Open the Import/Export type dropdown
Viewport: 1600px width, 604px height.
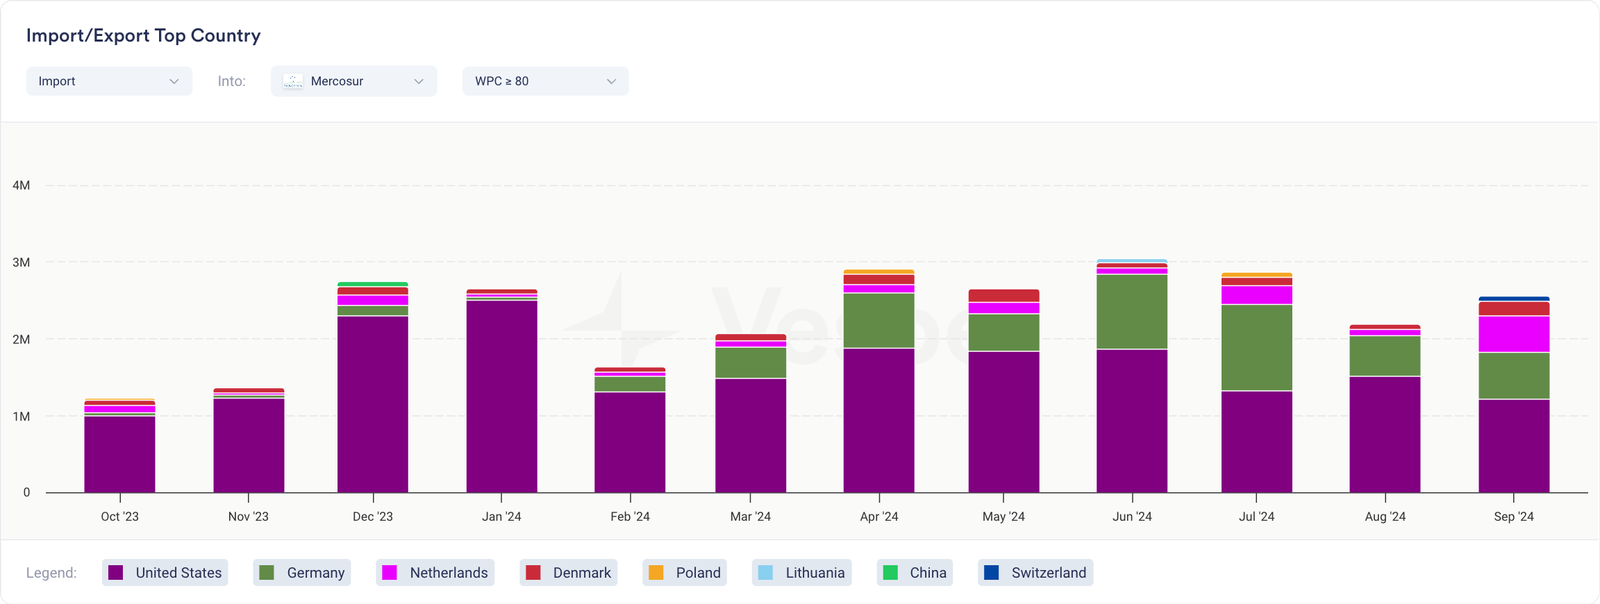tap(109, 81)
